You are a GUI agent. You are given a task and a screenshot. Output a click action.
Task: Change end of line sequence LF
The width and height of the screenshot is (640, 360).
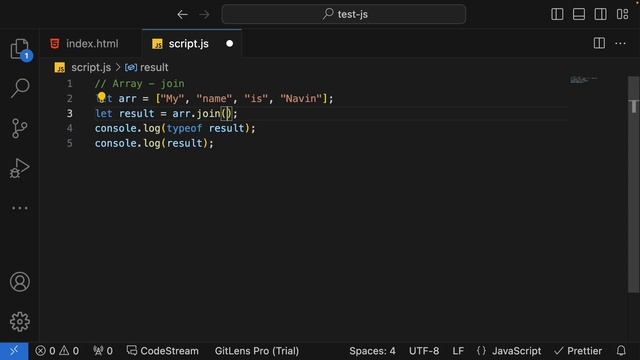pos(458,351)
